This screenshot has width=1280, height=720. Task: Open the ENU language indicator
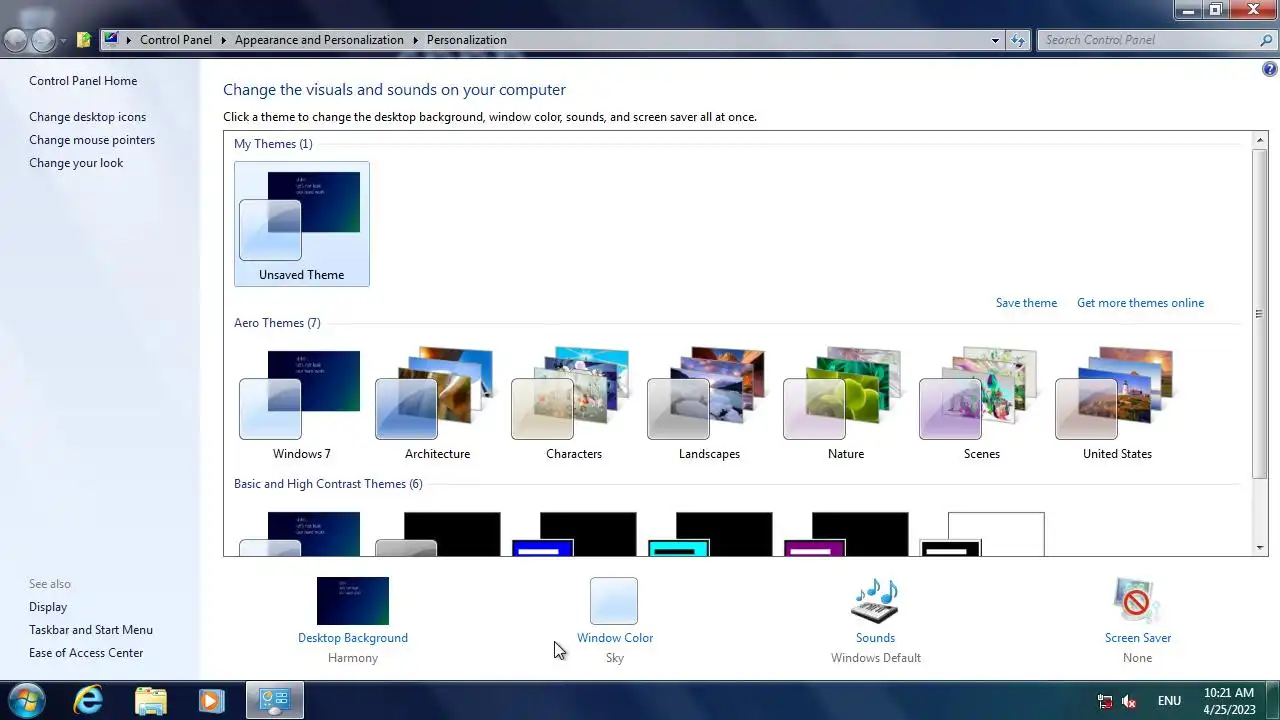(1169, 701)
